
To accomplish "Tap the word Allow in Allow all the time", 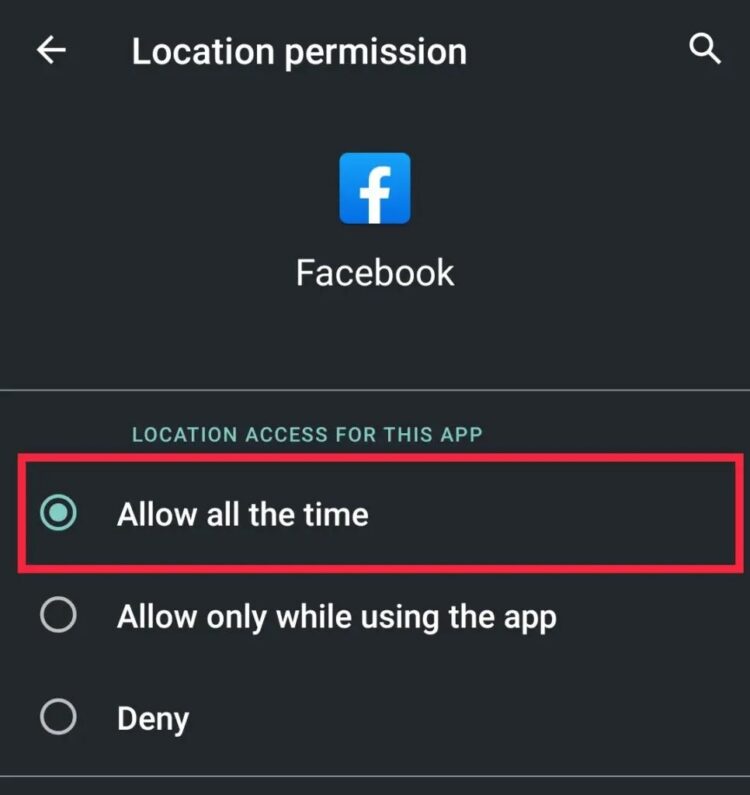I will coord(157,515).
